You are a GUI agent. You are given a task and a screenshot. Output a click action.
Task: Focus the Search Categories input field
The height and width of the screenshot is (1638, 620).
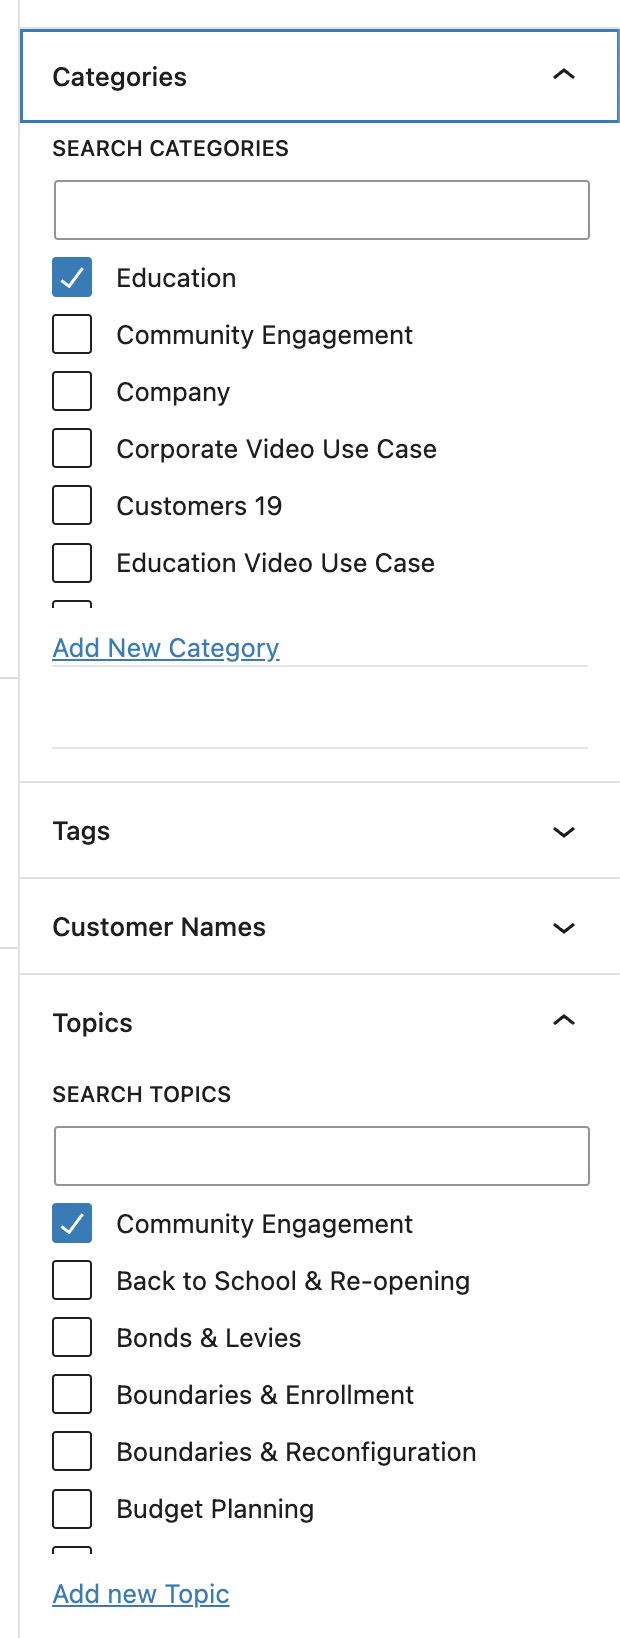click(x=321, y=210)
